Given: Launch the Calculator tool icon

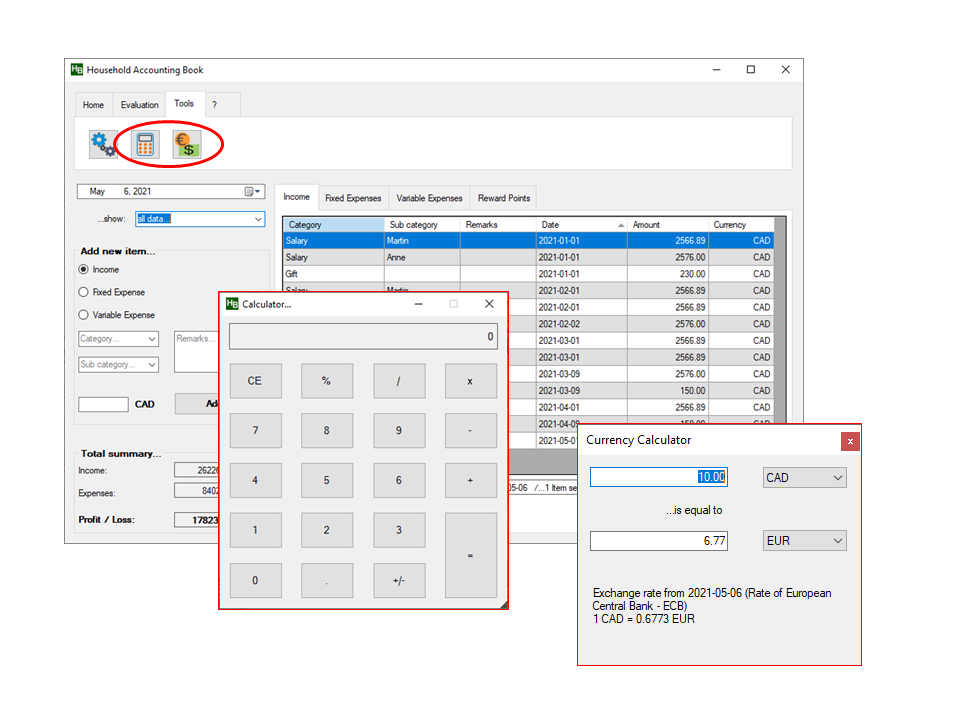Looking at the screenshot, I should 146,145.
